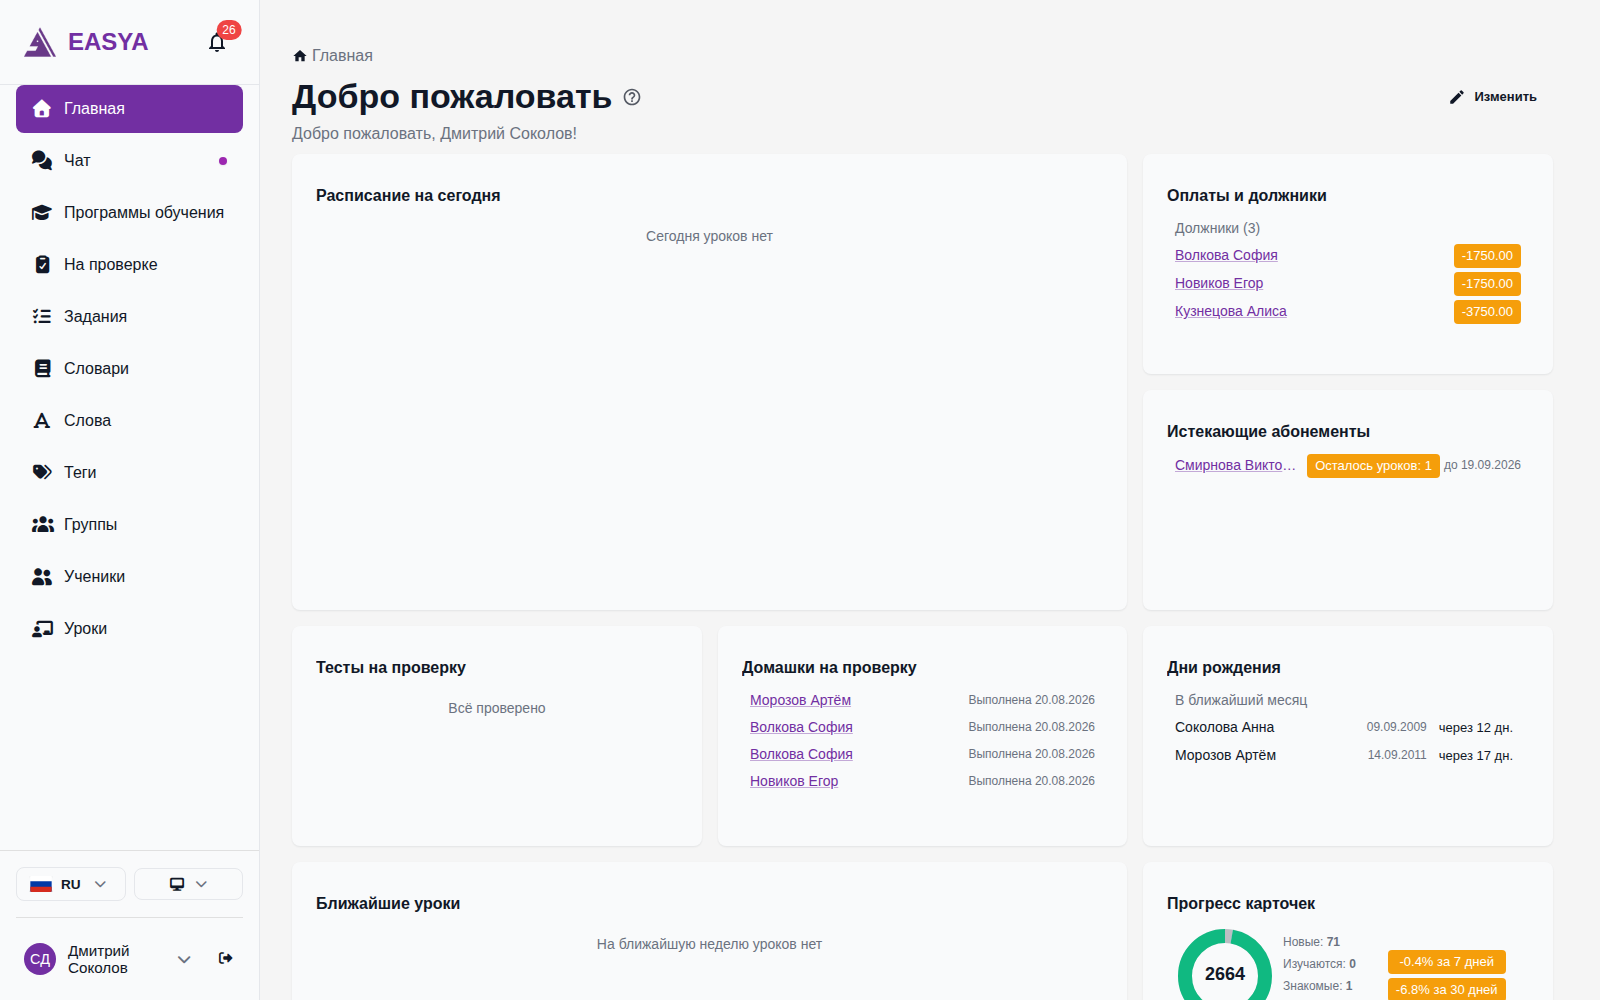The height and width of the screenshot is (1000, 1600).
Task: Open the RU language dropdown
Action: 71,884
